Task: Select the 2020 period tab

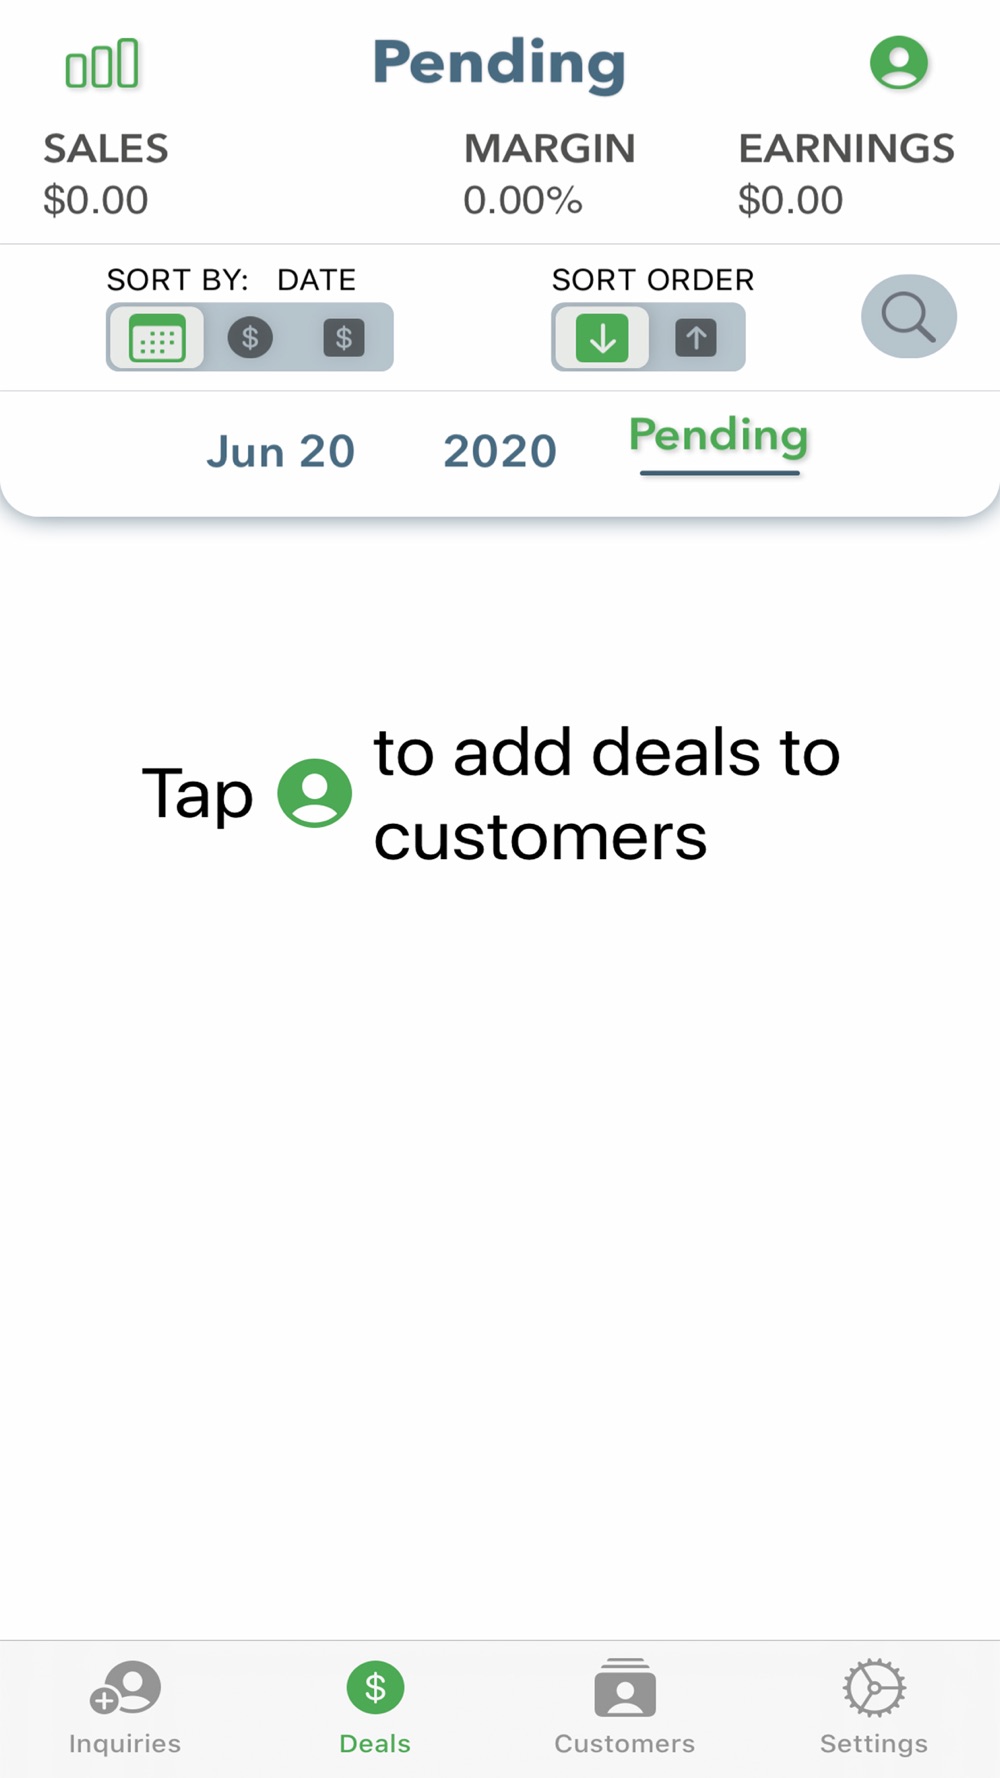Action: pyautogui.click(x=500, y=452)
